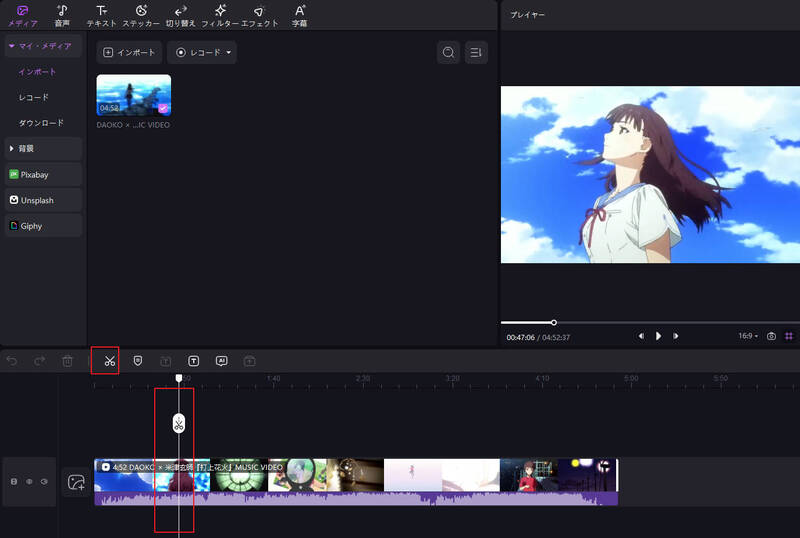The width and height of the screenshot is (800, 538).
Task: Select ダウンロード in the media sidebar
Action: click(41, 123)
